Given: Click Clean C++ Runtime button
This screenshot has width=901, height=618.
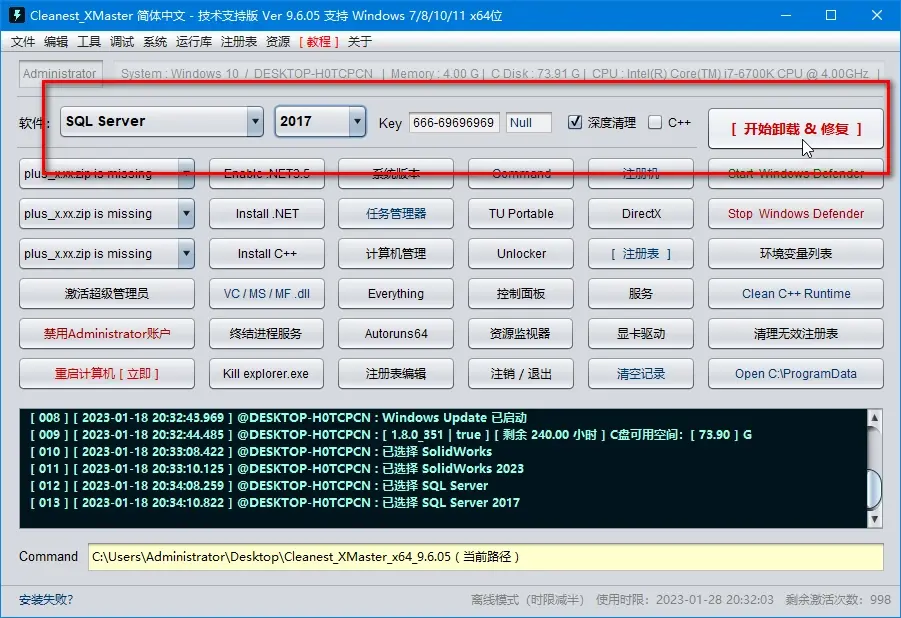Looking at the screenshot, I should tap(795, 293).
